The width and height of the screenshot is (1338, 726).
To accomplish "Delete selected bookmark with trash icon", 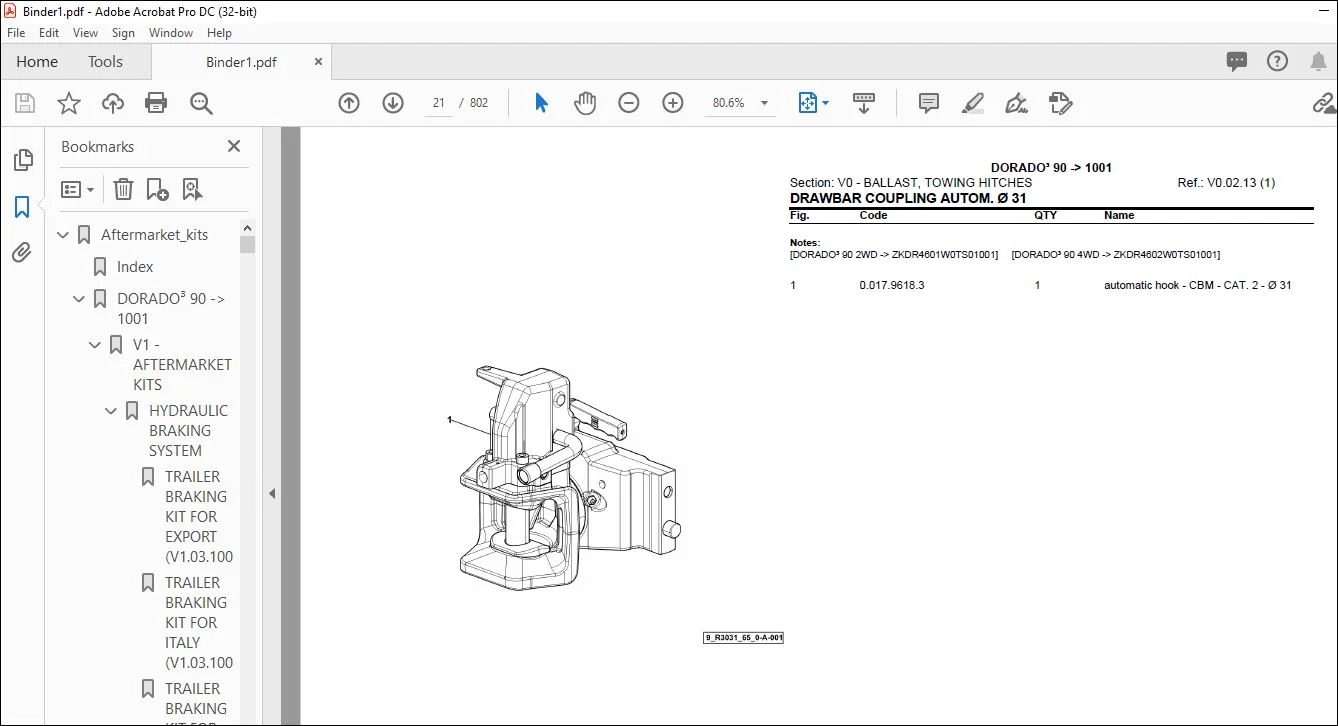I will 123,189.
